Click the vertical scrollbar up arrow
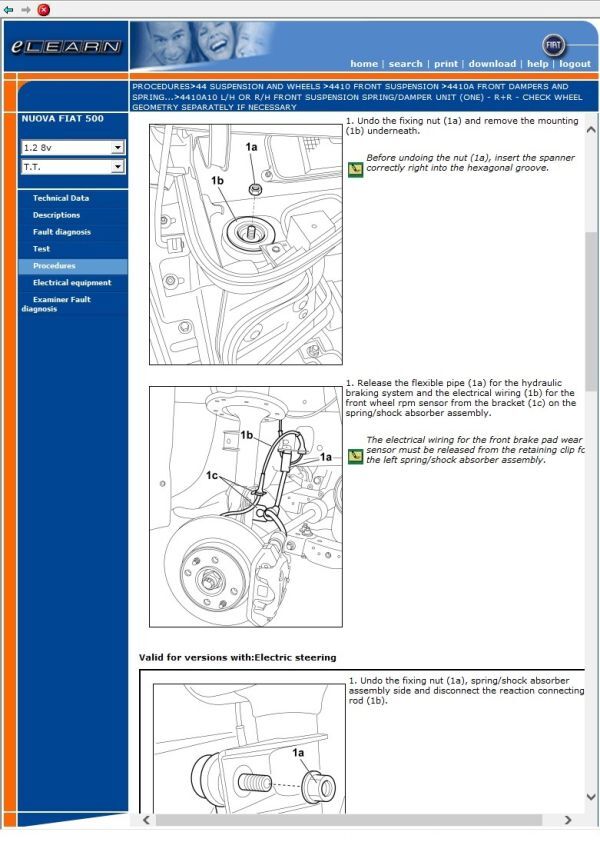This screenshot has width=600, height=842. click(591, 129)
